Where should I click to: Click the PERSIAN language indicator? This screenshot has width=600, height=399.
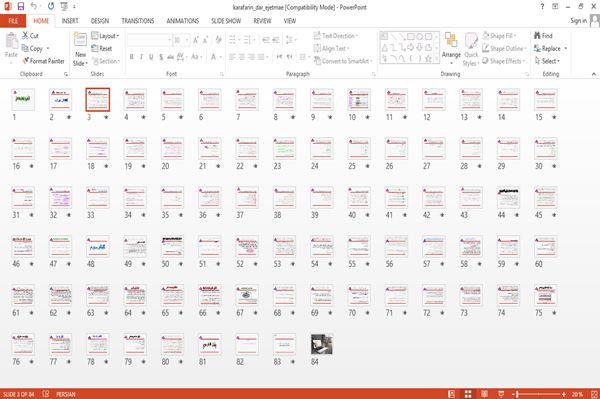pyautogui.click(x=66, y=394)
